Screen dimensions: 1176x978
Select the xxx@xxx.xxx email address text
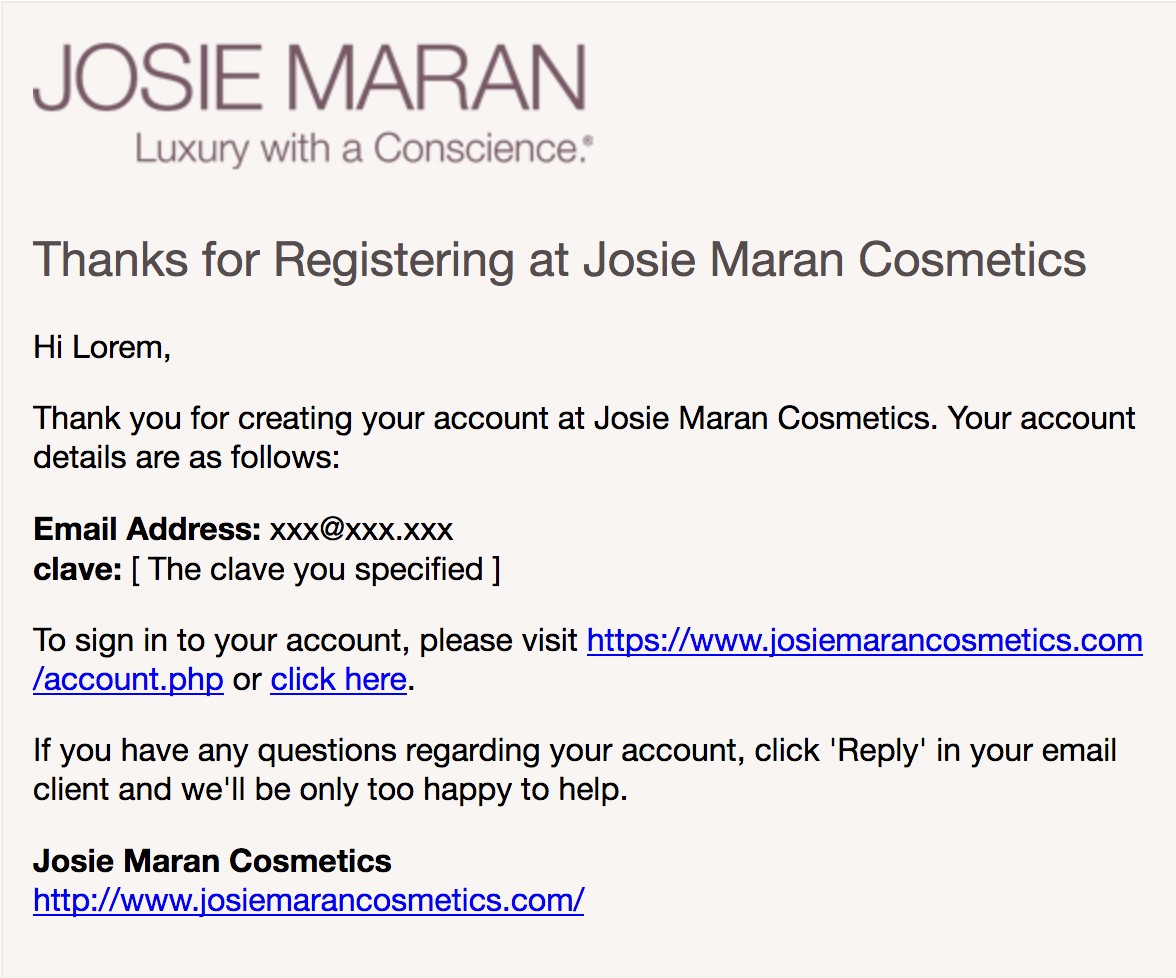coord(361,529)
